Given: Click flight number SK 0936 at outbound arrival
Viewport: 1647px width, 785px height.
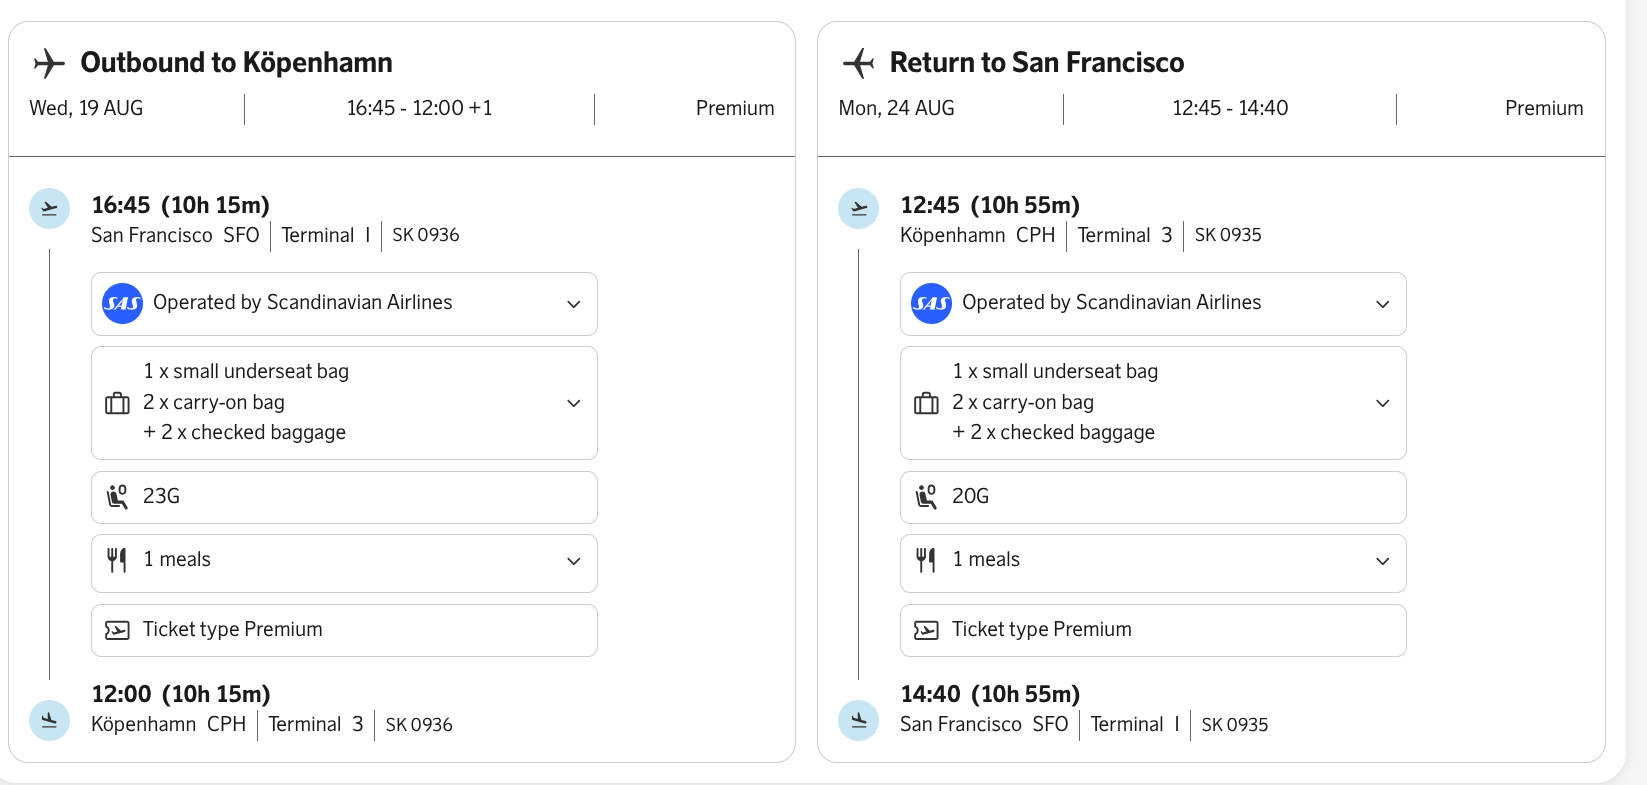Looking at the screenshot, I should 419,725.
